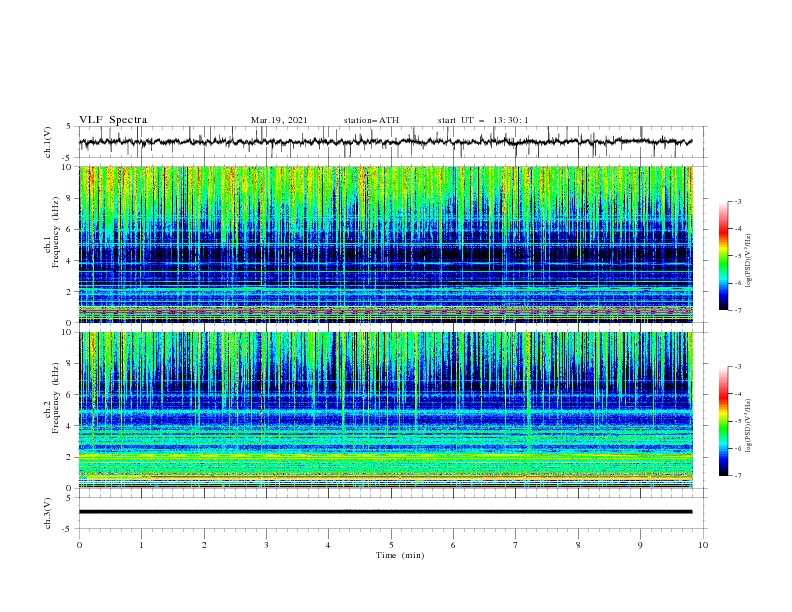The width and height of the screenshot is (792, 612).
Task: Click the 'ch.3(V)' axis label
Action: click(47, 513)
